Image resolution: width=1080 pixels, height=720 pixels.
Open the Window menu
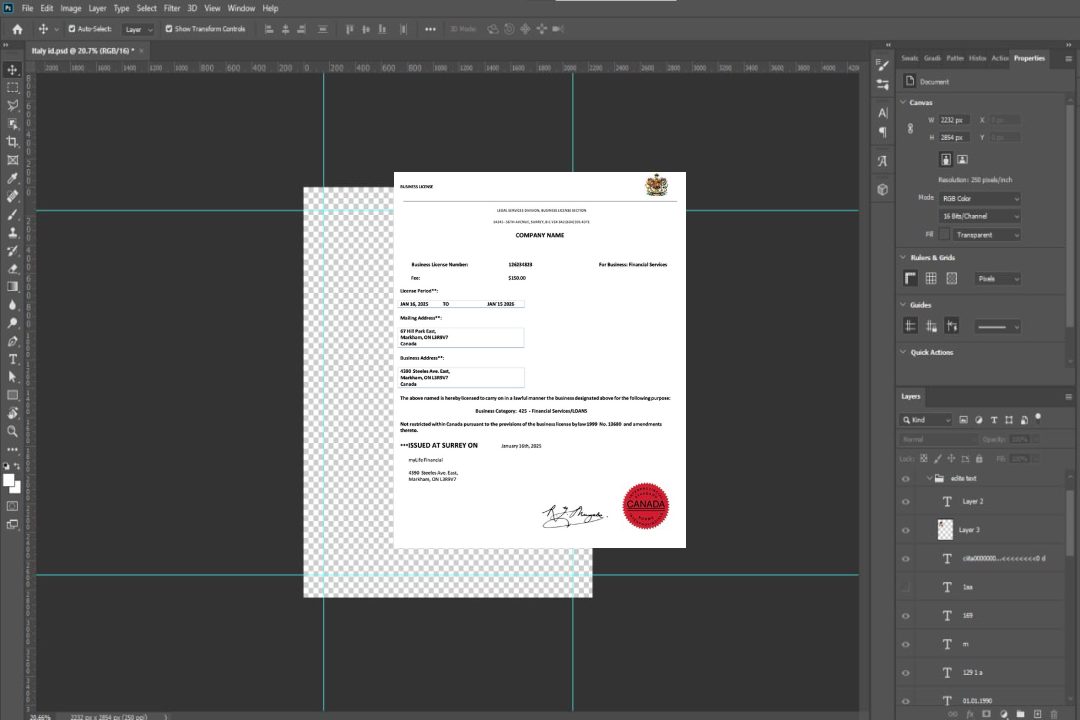[241, 8]
